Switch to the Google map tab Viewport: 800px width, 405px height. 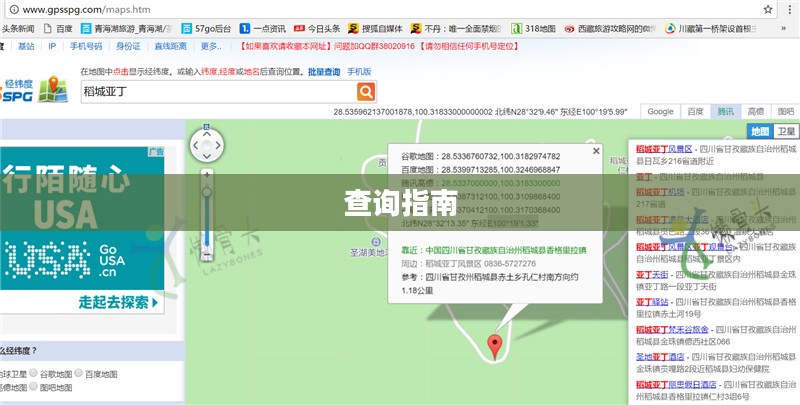(x=660, y=111)
